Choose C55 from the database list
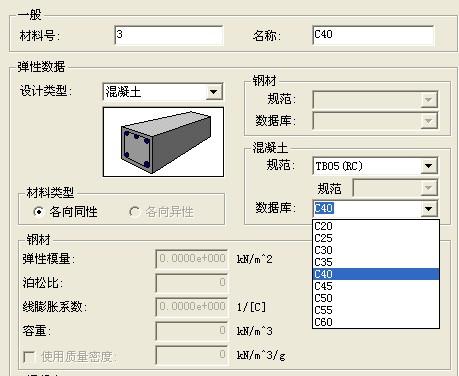Screen dimensions: 459x376 (x=376, y=310)
